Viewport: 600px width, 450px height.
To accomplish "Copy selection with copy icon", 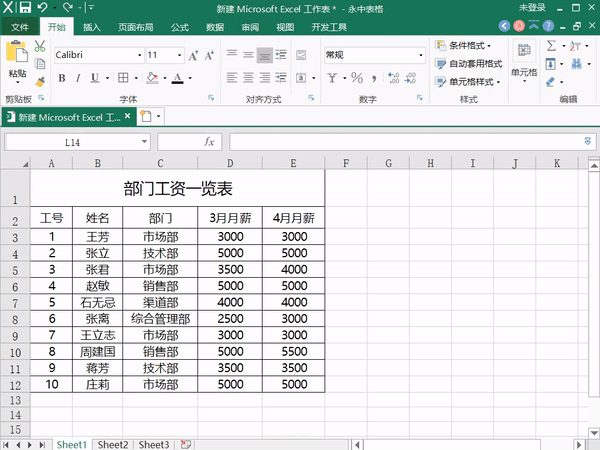I will [x=40, y=63].
